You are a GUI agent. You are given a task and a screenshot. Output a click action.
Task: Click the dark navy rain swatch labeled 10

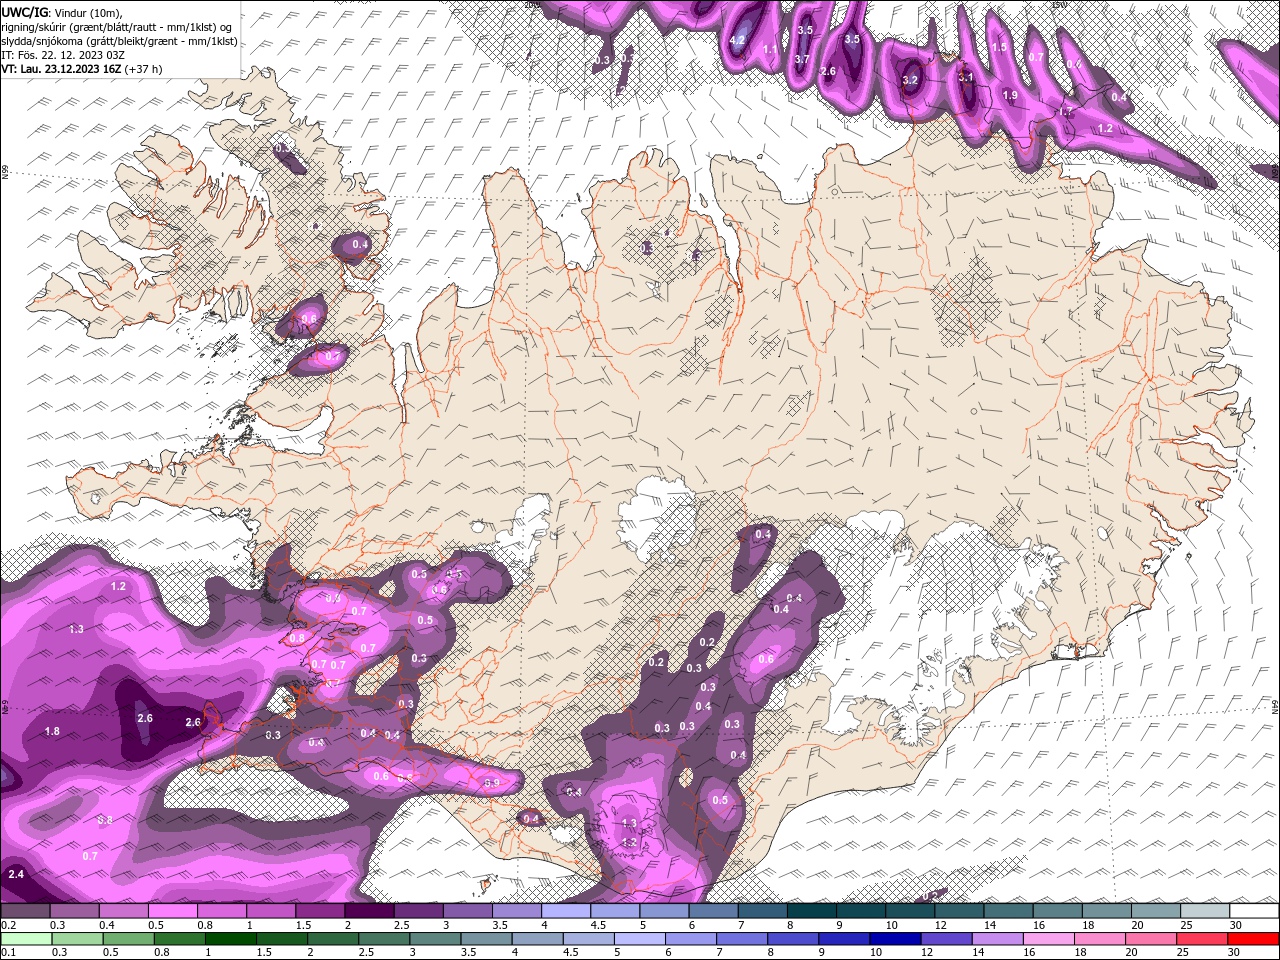click(895, 939)
